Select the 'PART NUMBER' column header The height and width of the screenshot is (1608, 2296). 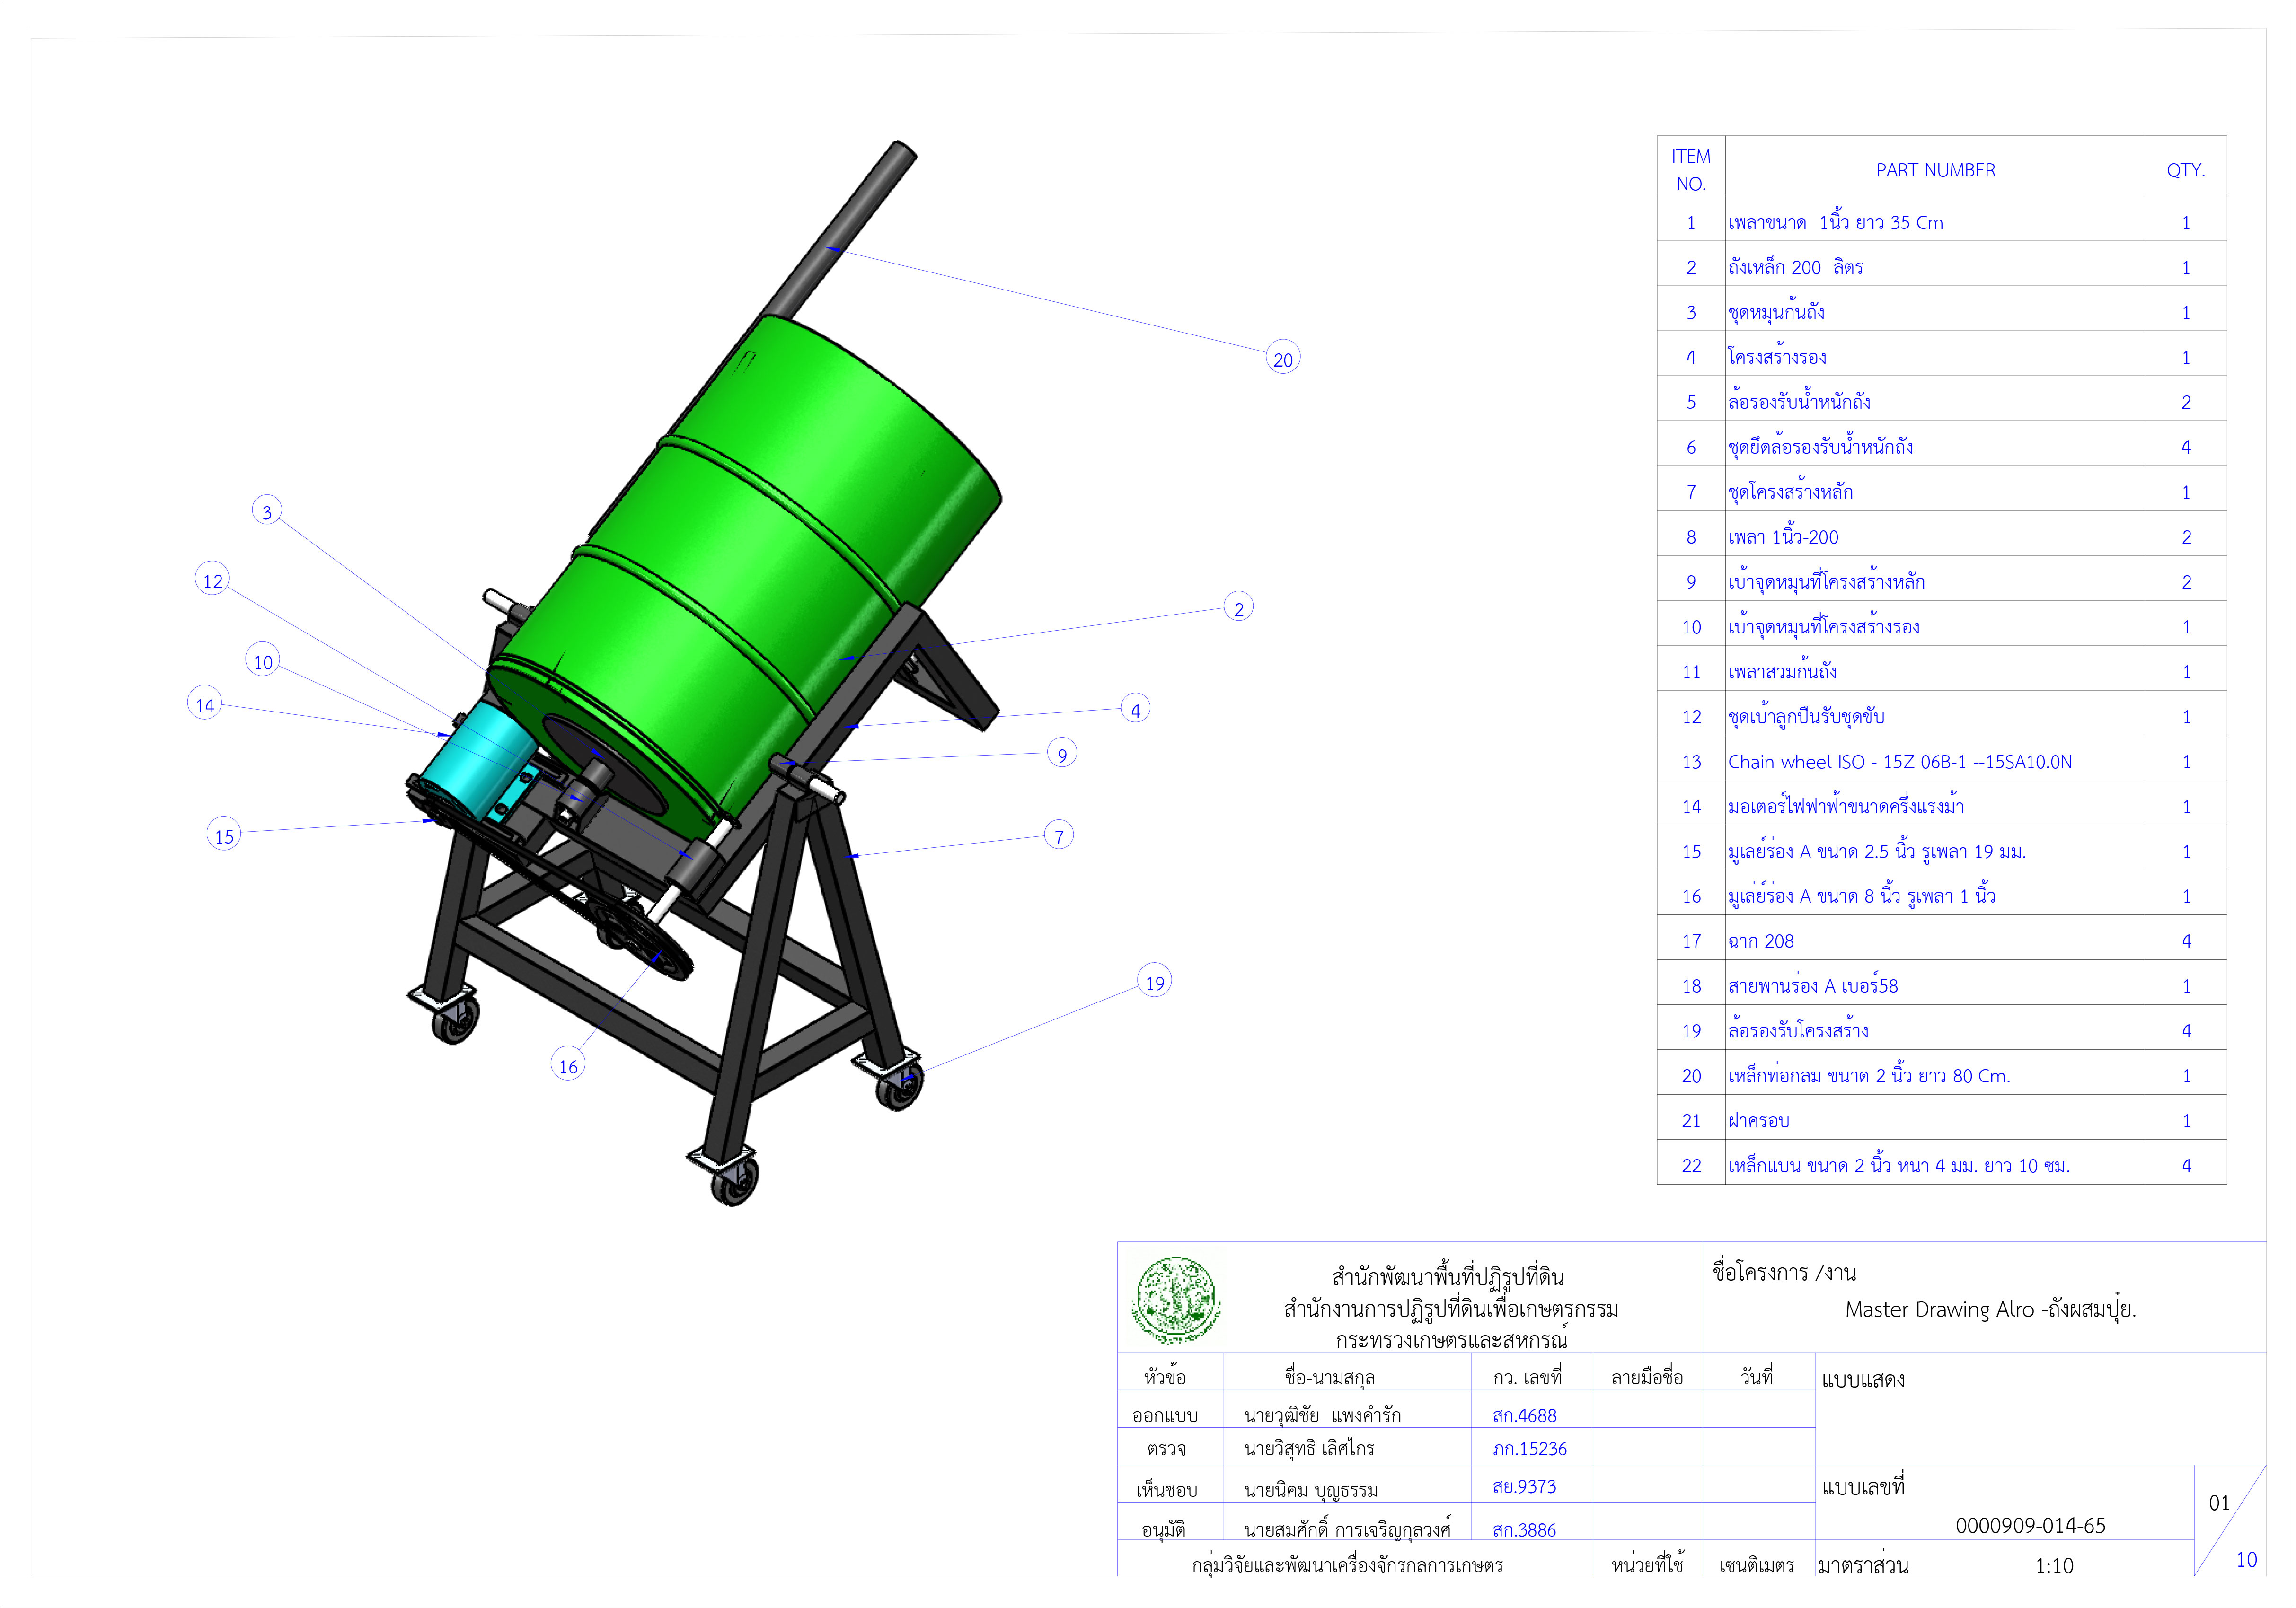[x=1935, y=170]
